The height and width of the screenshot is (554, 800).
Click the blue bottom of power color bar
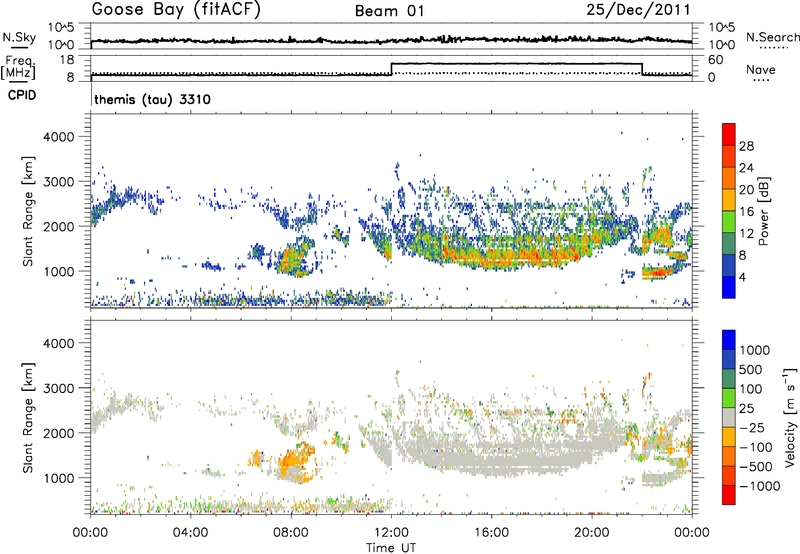pos(729,288)
